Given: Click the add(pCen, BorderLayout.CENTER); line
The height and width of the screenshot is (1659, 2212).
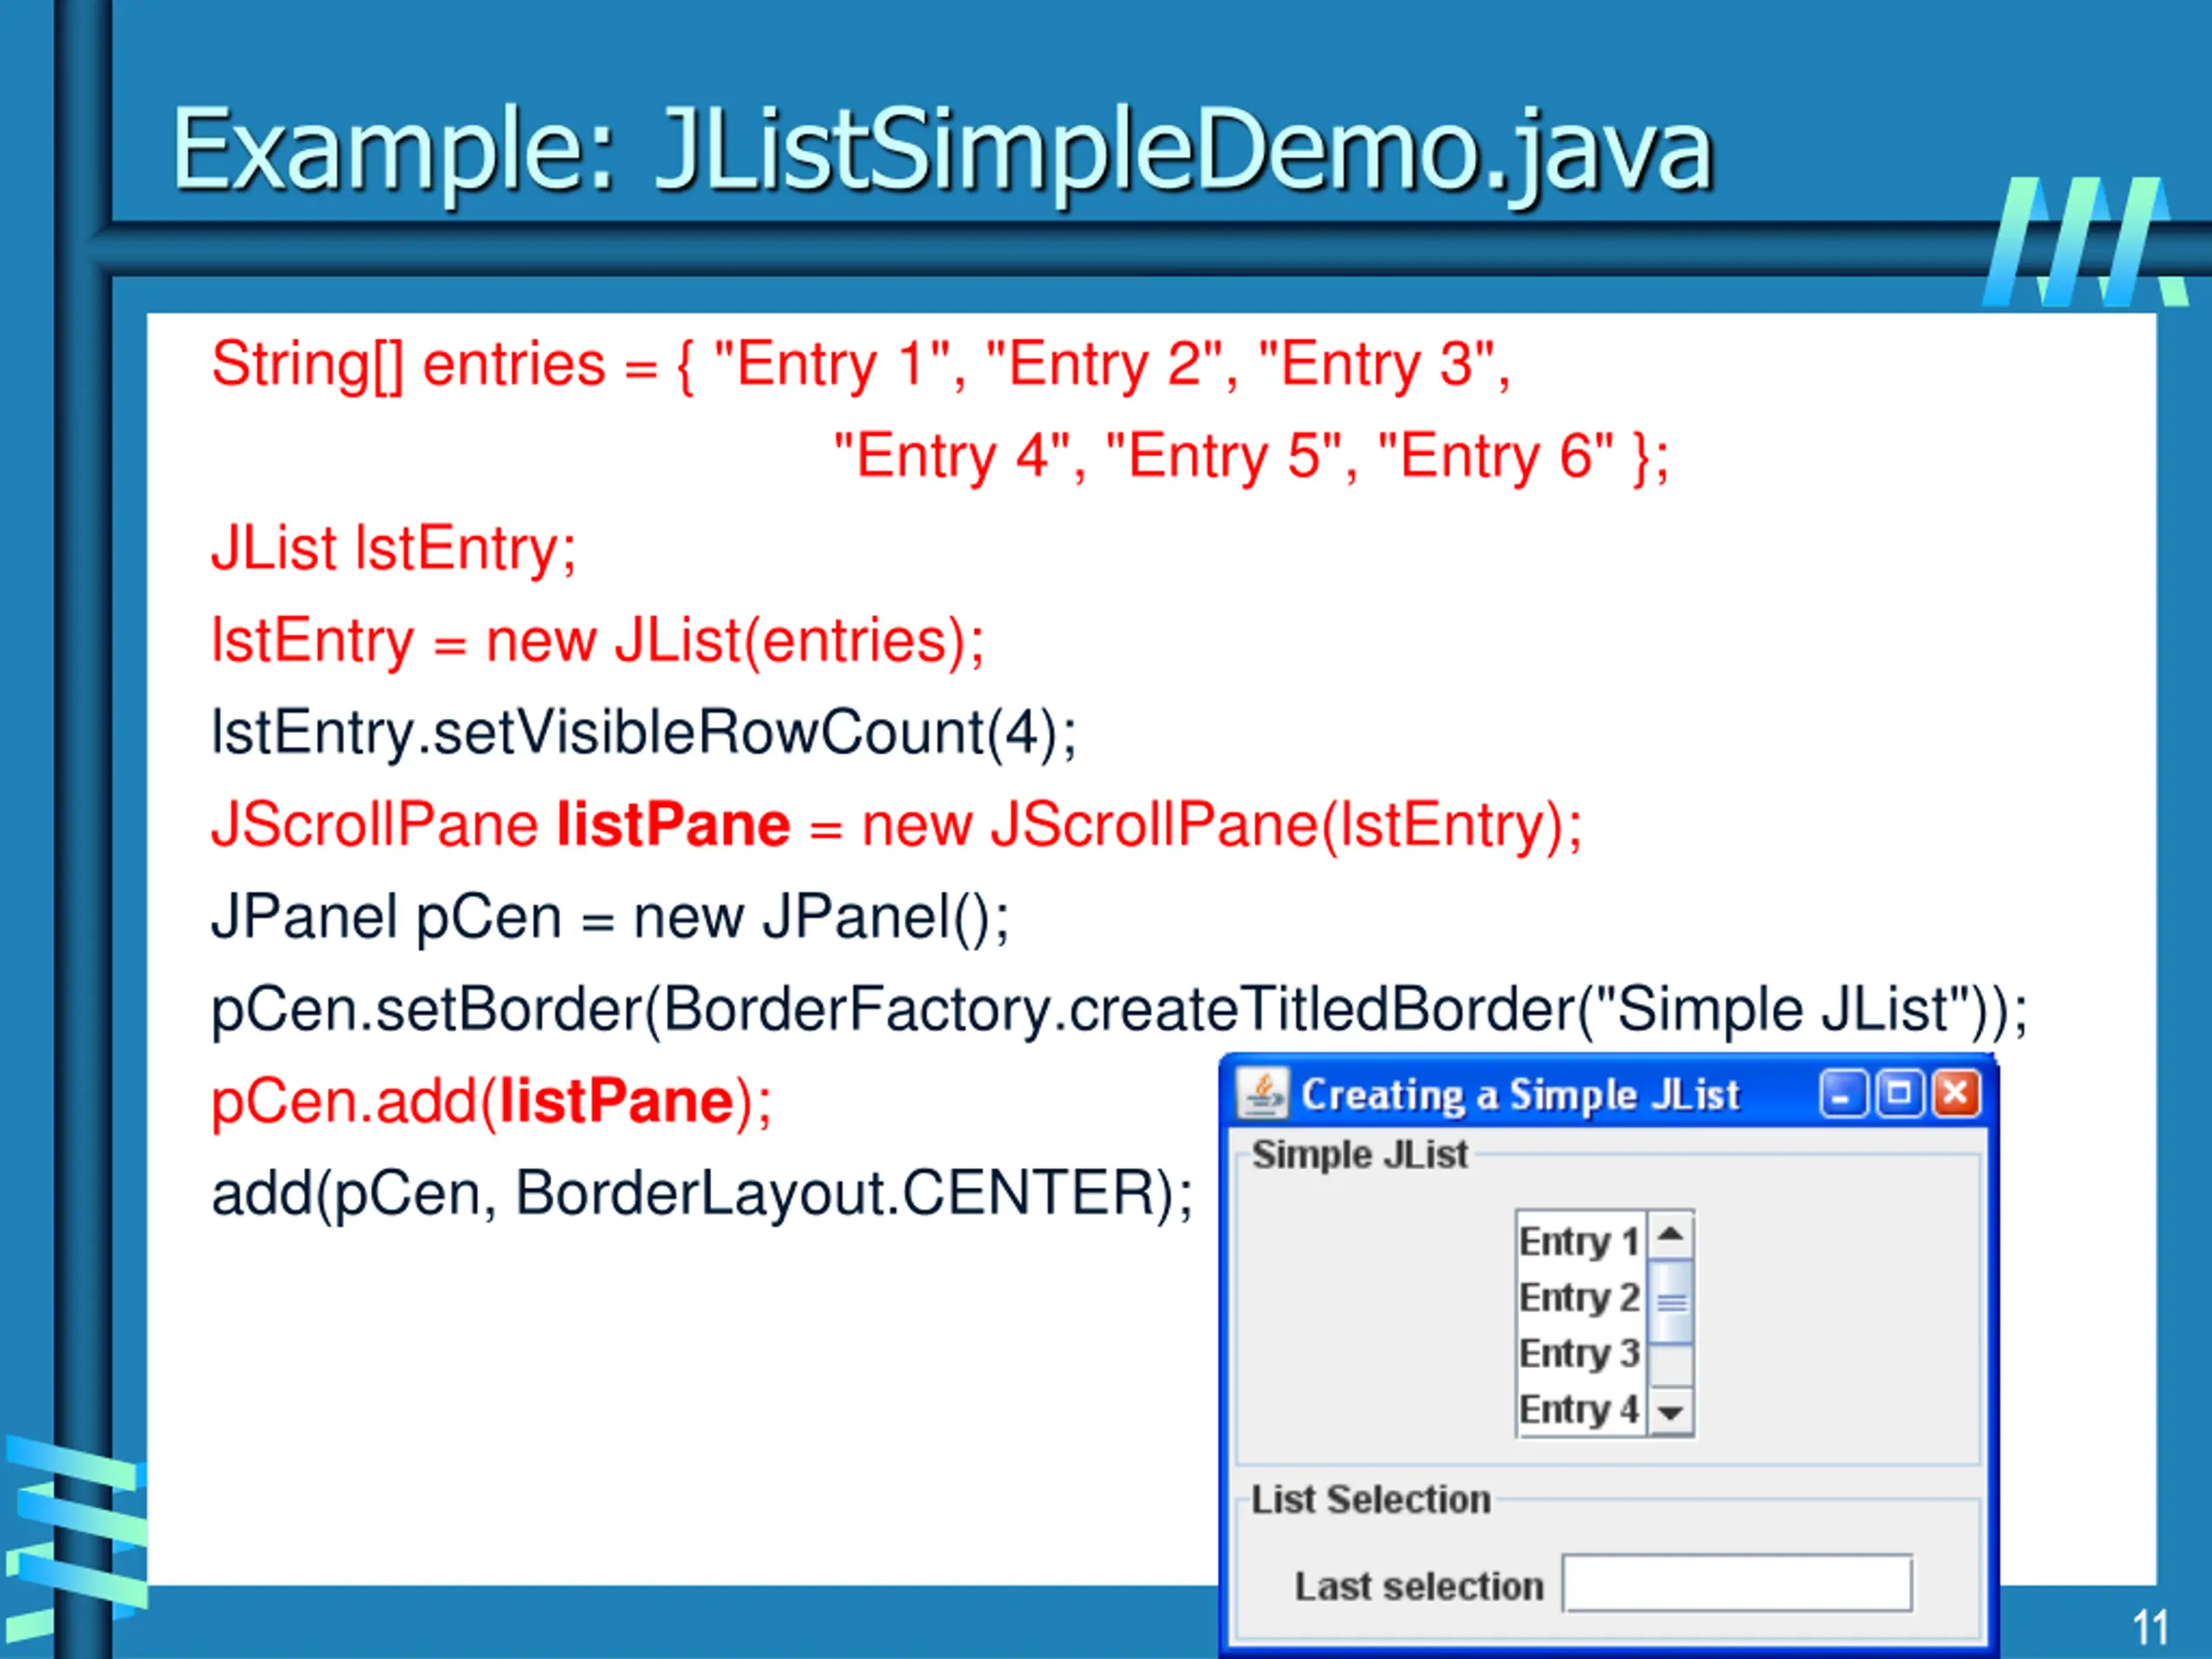Looking at the screenshot, I should pyautogui.click(x=702, y=1194).
